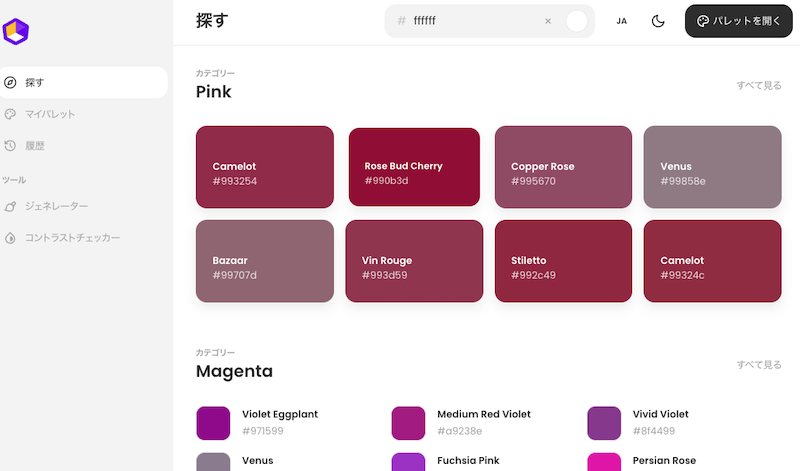Viewport: 800px width, 471px height.
Task: Open すべて見る for the Pink category
Action: [x=759, y=86]
